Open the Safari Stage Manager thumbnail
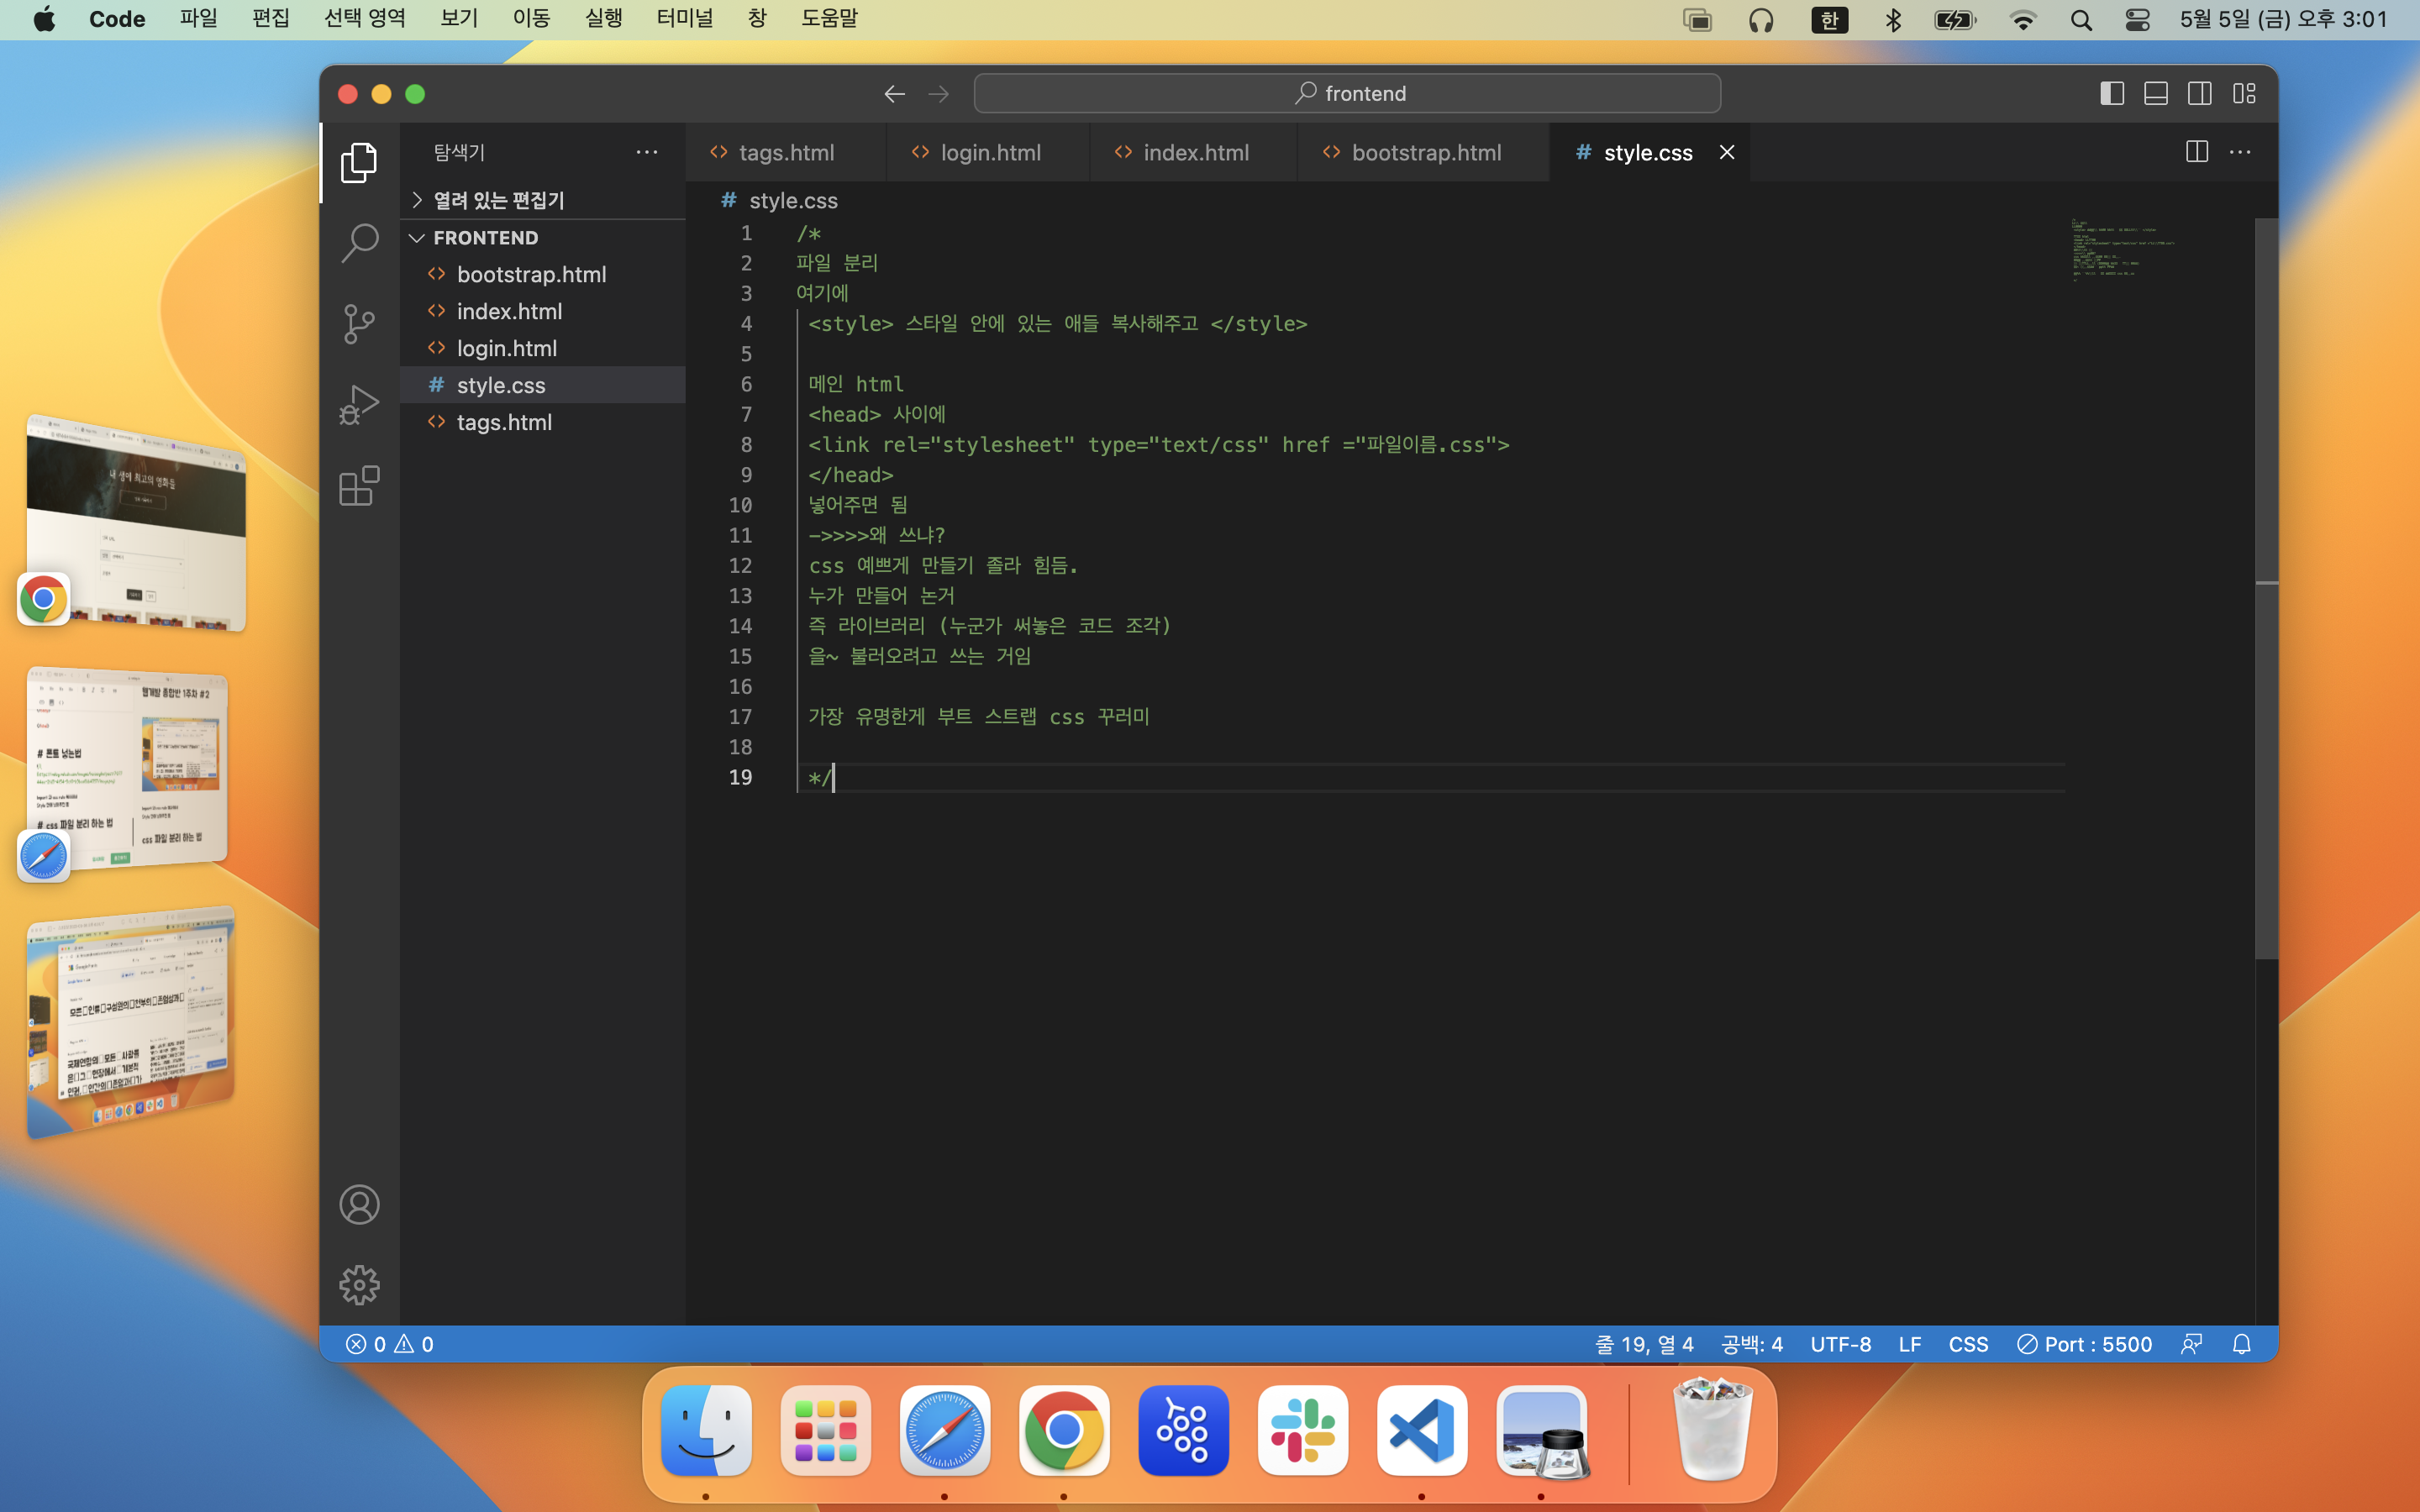The height and width of the screenshot is (1512, 2420). pyautogui.click(x=128, y=768)
